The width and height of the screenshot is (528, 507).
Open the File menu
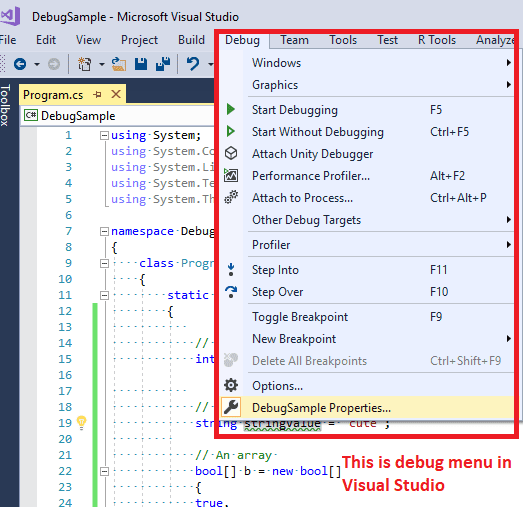[8, 40]
